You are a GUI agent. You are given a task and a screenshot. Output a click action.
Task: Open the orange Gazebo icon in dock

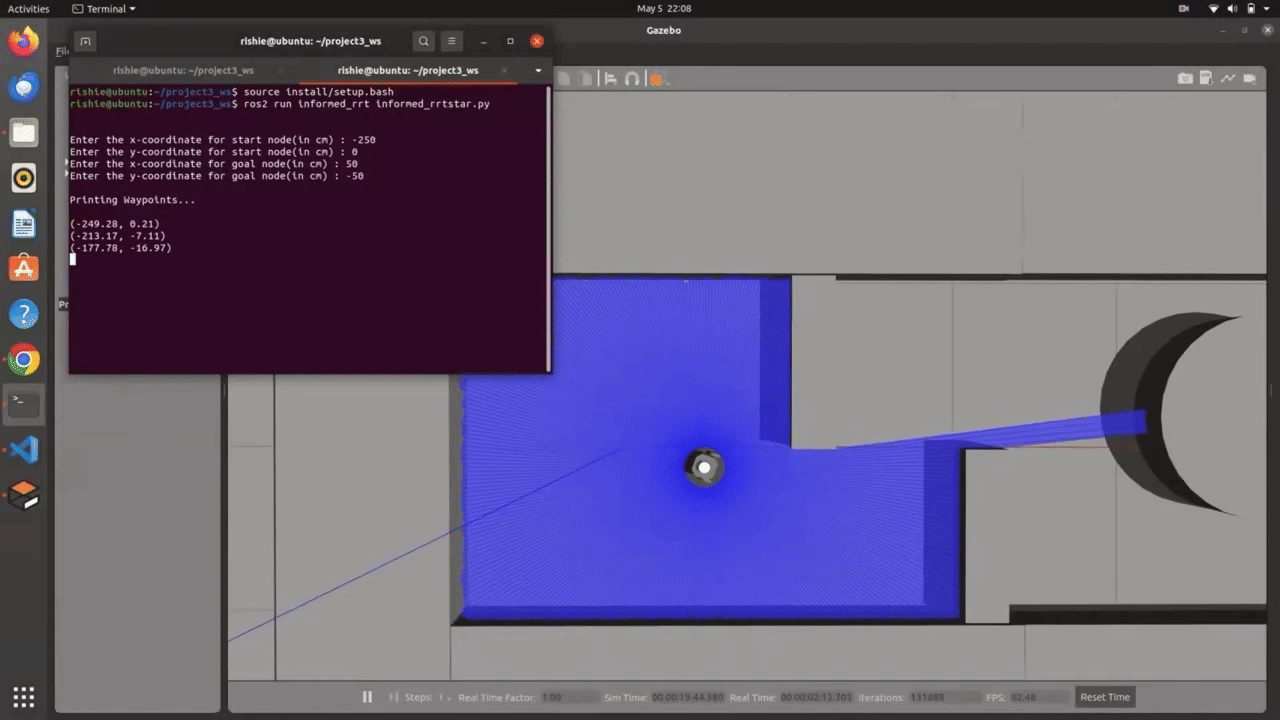point(24,495)
